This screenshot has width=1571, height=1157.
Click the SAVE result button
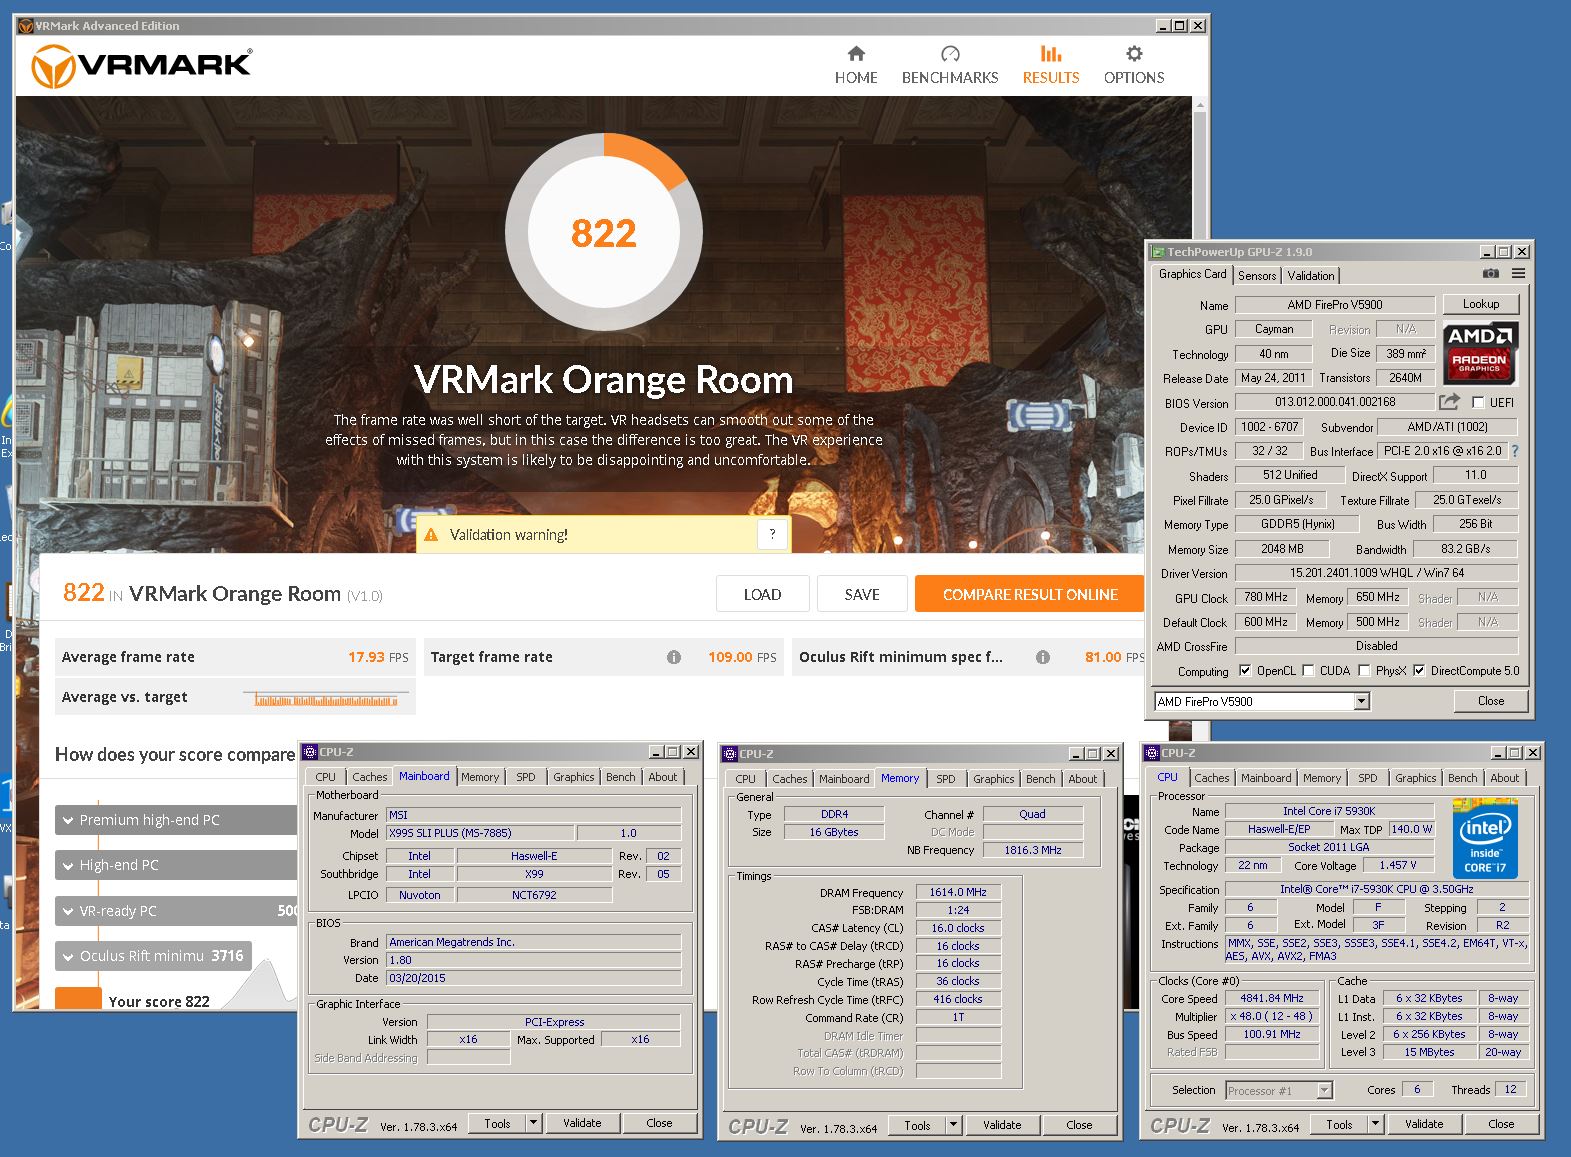(x=862, y=594)
